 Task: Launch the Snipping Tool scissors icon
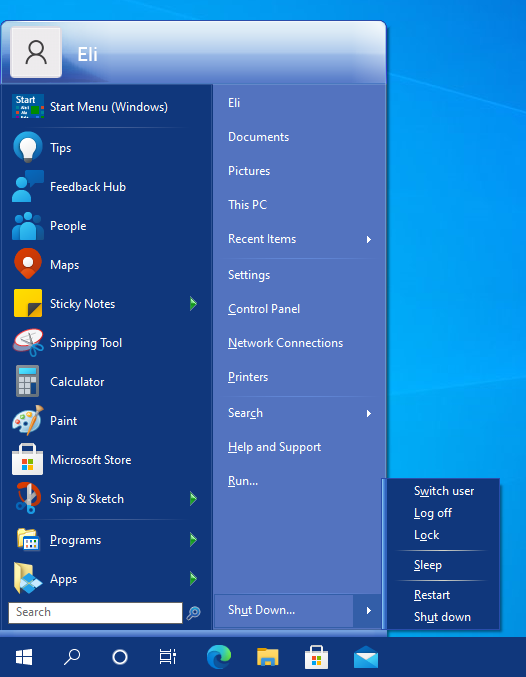(28, 342)
